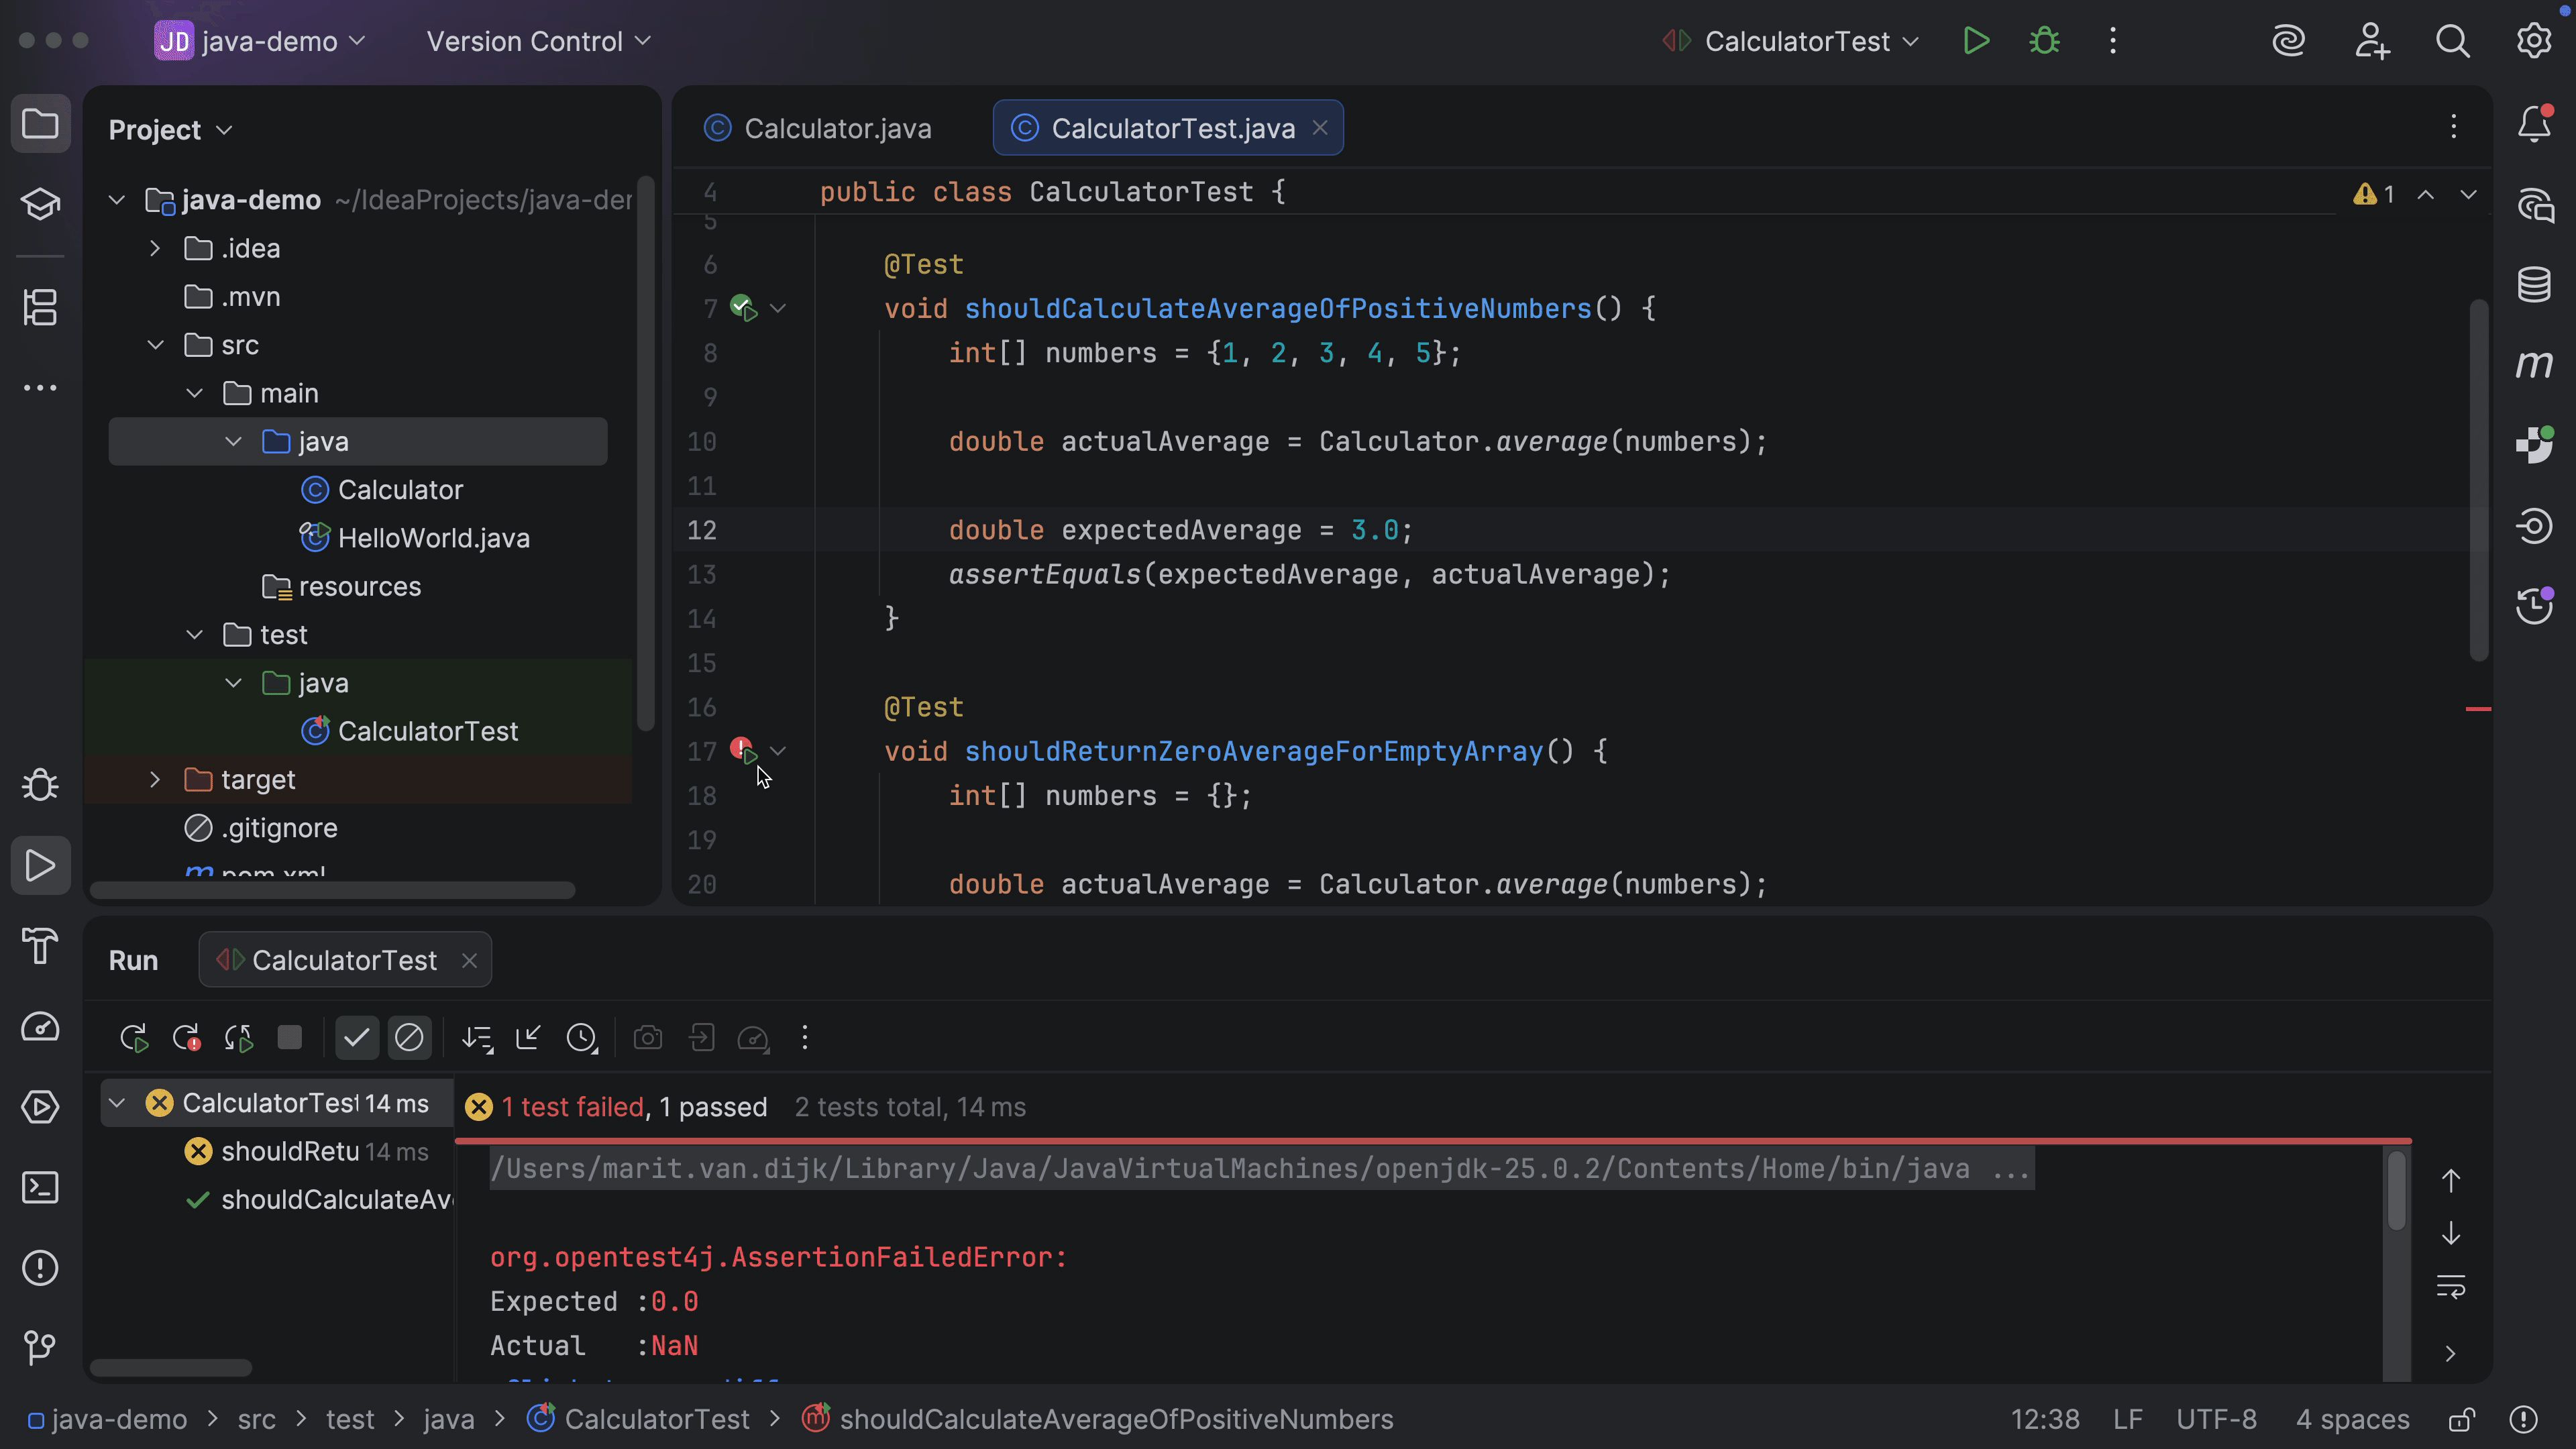Image resolution: width=2576 pixels, height=1449 pixels.
Task: Toggle Show Ignored tests button
Action: [x=409, y=1038]
